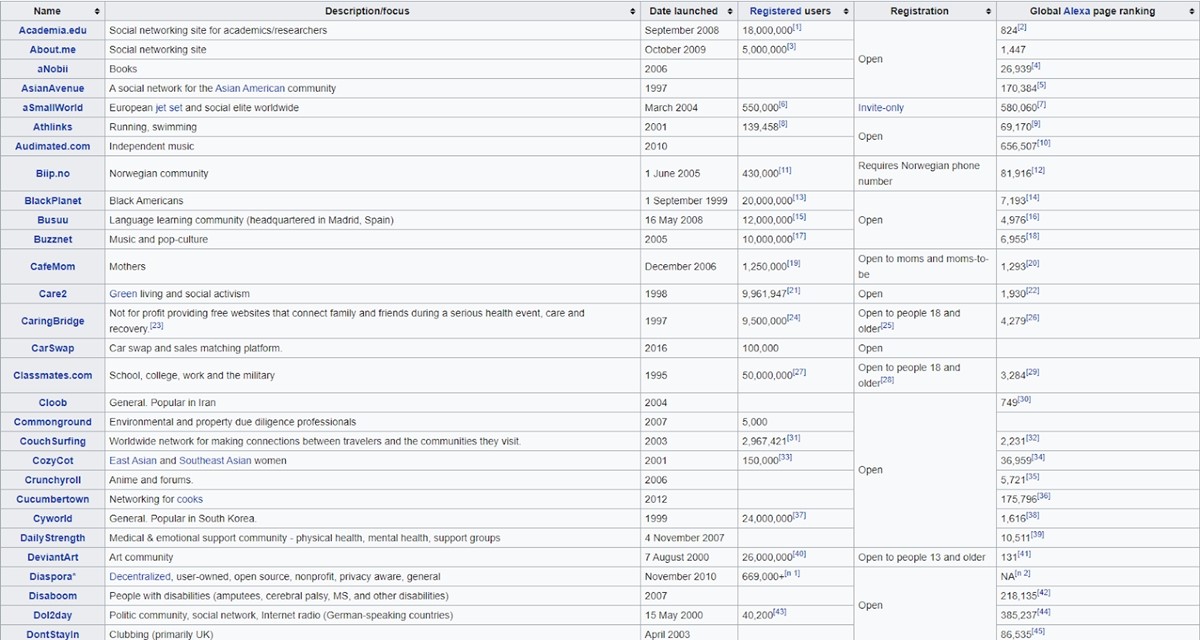Sort by Registration column arrows
Screen dimensions: 1200x640
(x=988, y=11)
